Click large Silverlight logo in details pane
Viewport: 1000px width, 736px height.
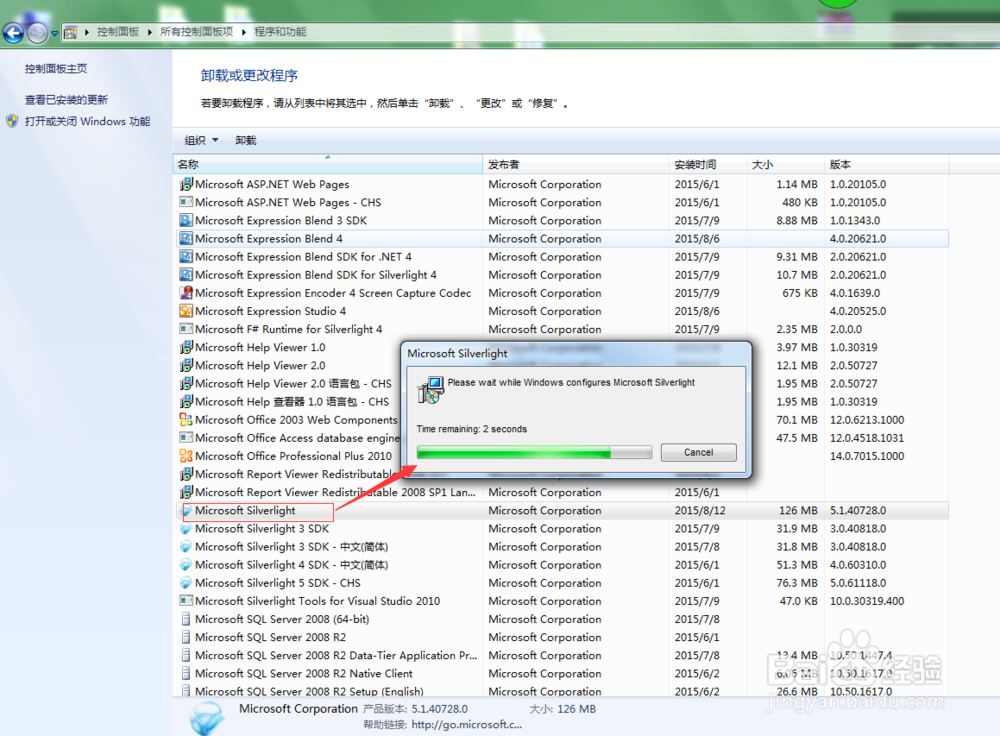(x=206, y=718)
